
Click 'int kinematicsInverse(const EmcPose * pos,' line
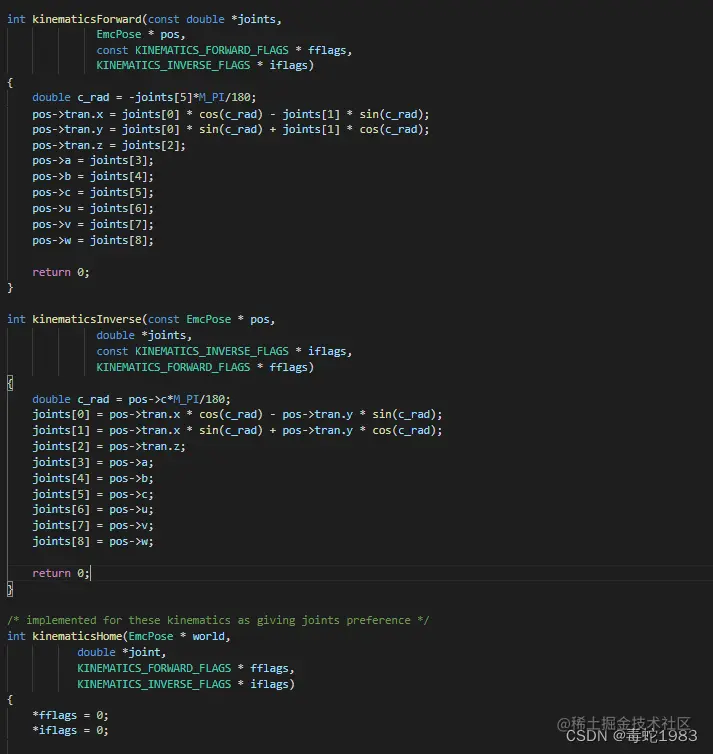[141, 319]
